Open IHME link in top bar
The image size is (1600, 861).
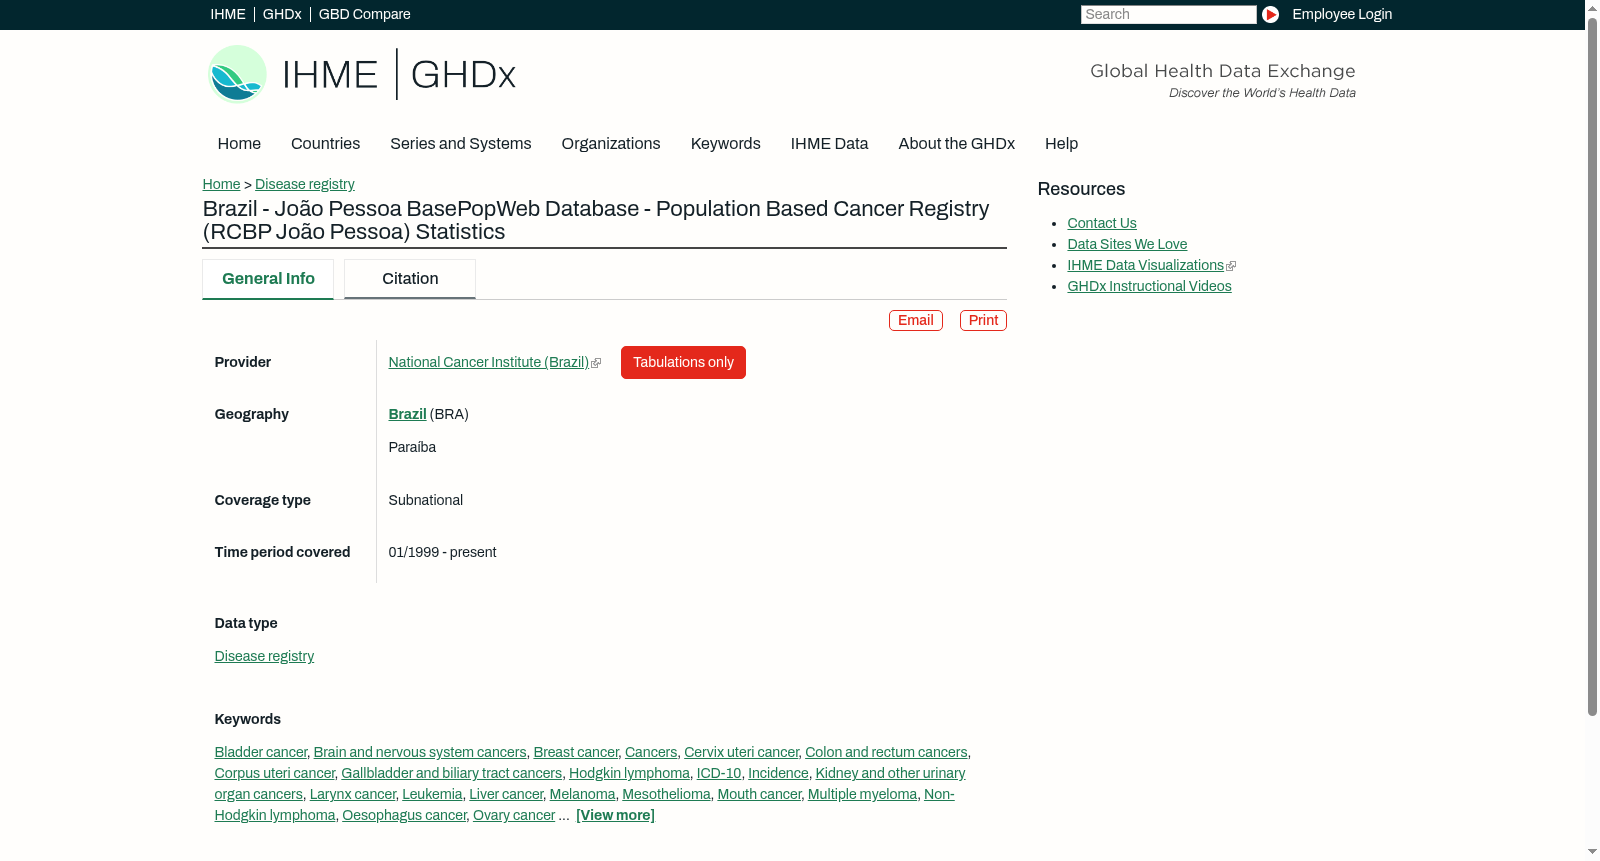(228, 14)
